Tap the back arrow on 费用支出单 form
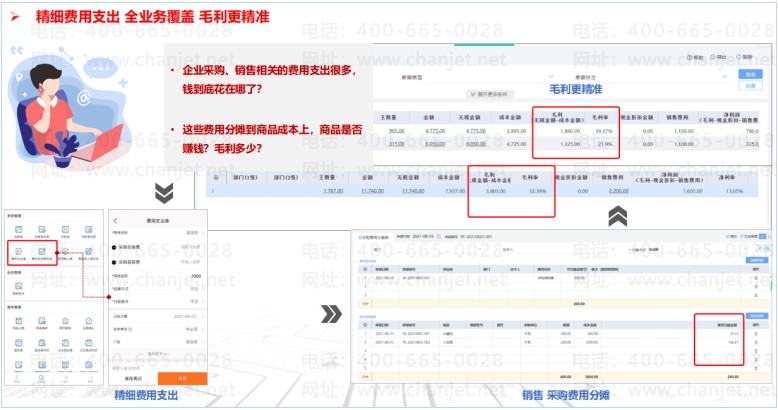 coord(116,220)
